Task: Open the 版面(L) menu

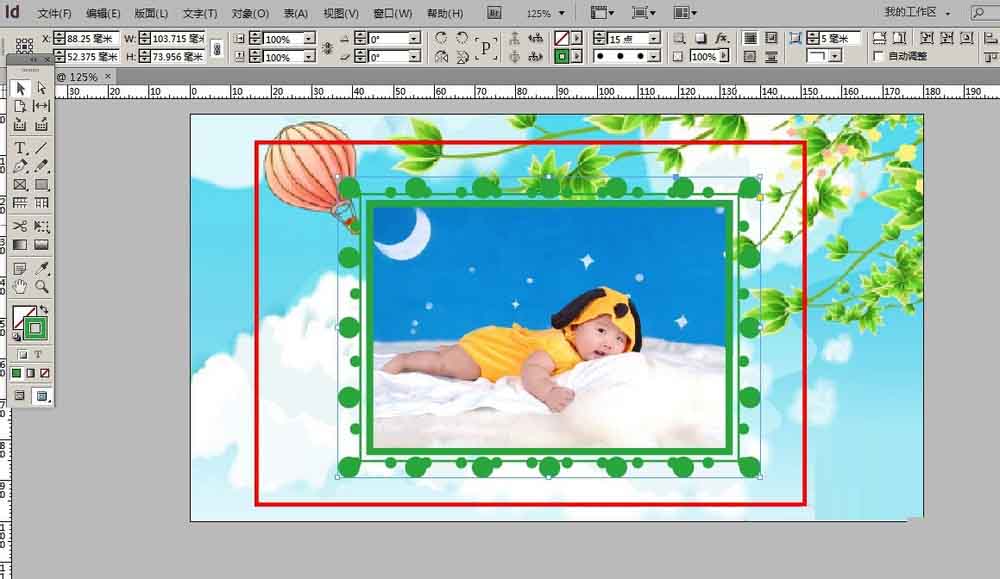Action: click(x=151, y=13)
